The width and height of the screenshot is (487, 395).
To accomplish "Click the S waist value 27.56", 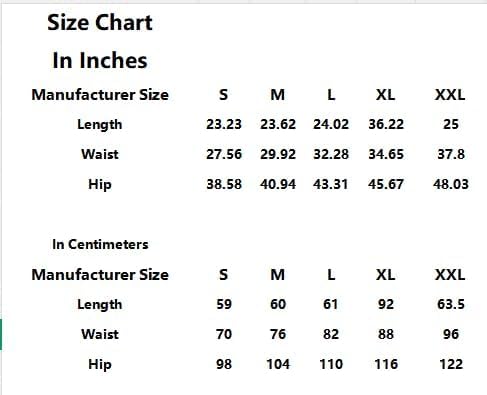I will coord(224,154).
